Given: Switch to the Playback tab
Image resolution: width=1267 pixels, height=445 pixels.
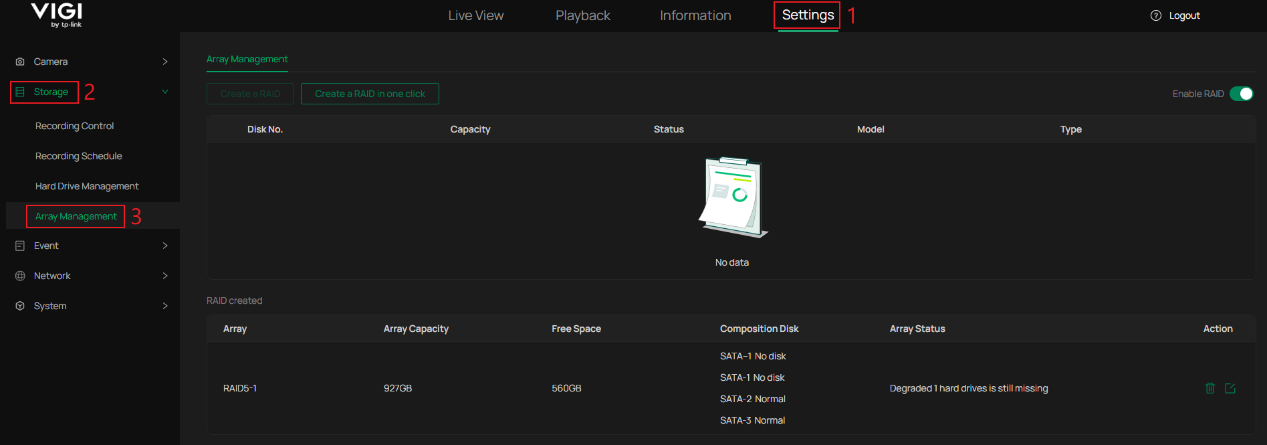Looking at the screenshot, I should (583, 16).
